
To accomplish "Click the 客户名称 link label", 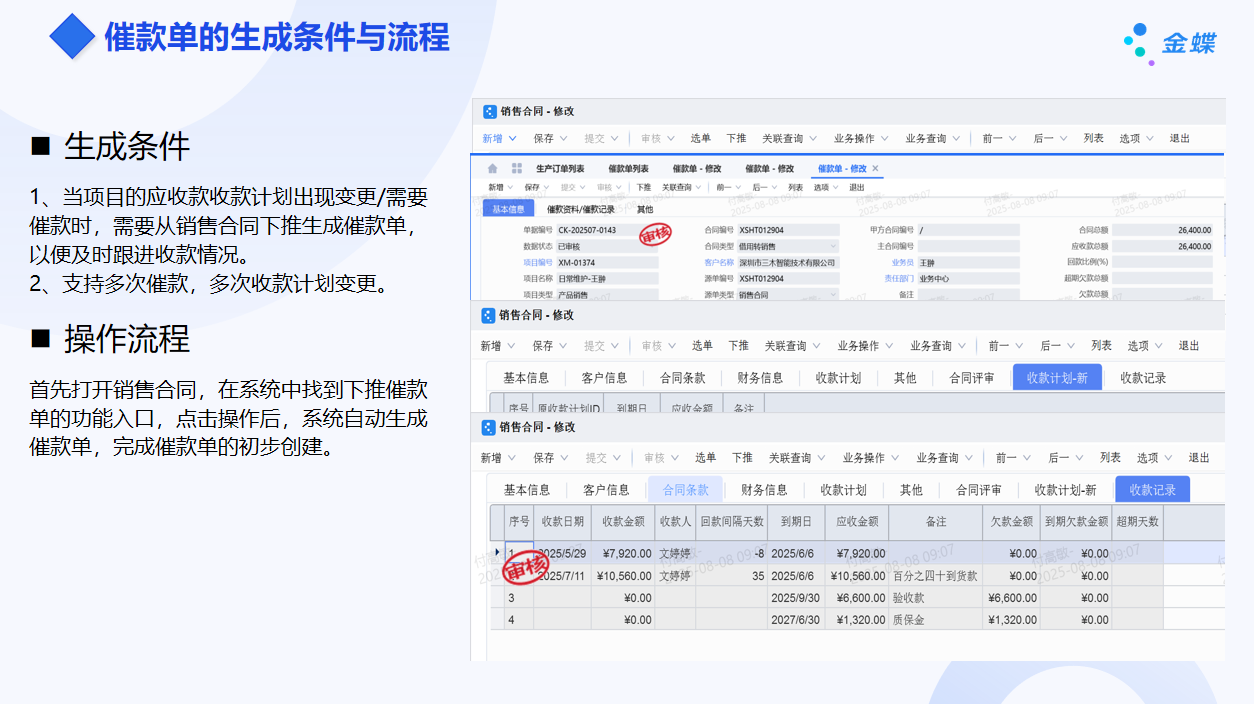I will [719, 262].
